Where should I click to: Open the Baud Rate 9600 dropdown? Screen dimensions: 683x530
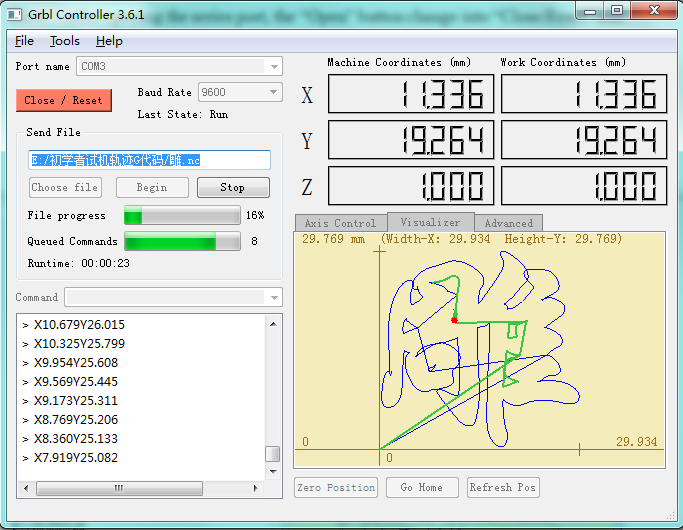[273, 92]
